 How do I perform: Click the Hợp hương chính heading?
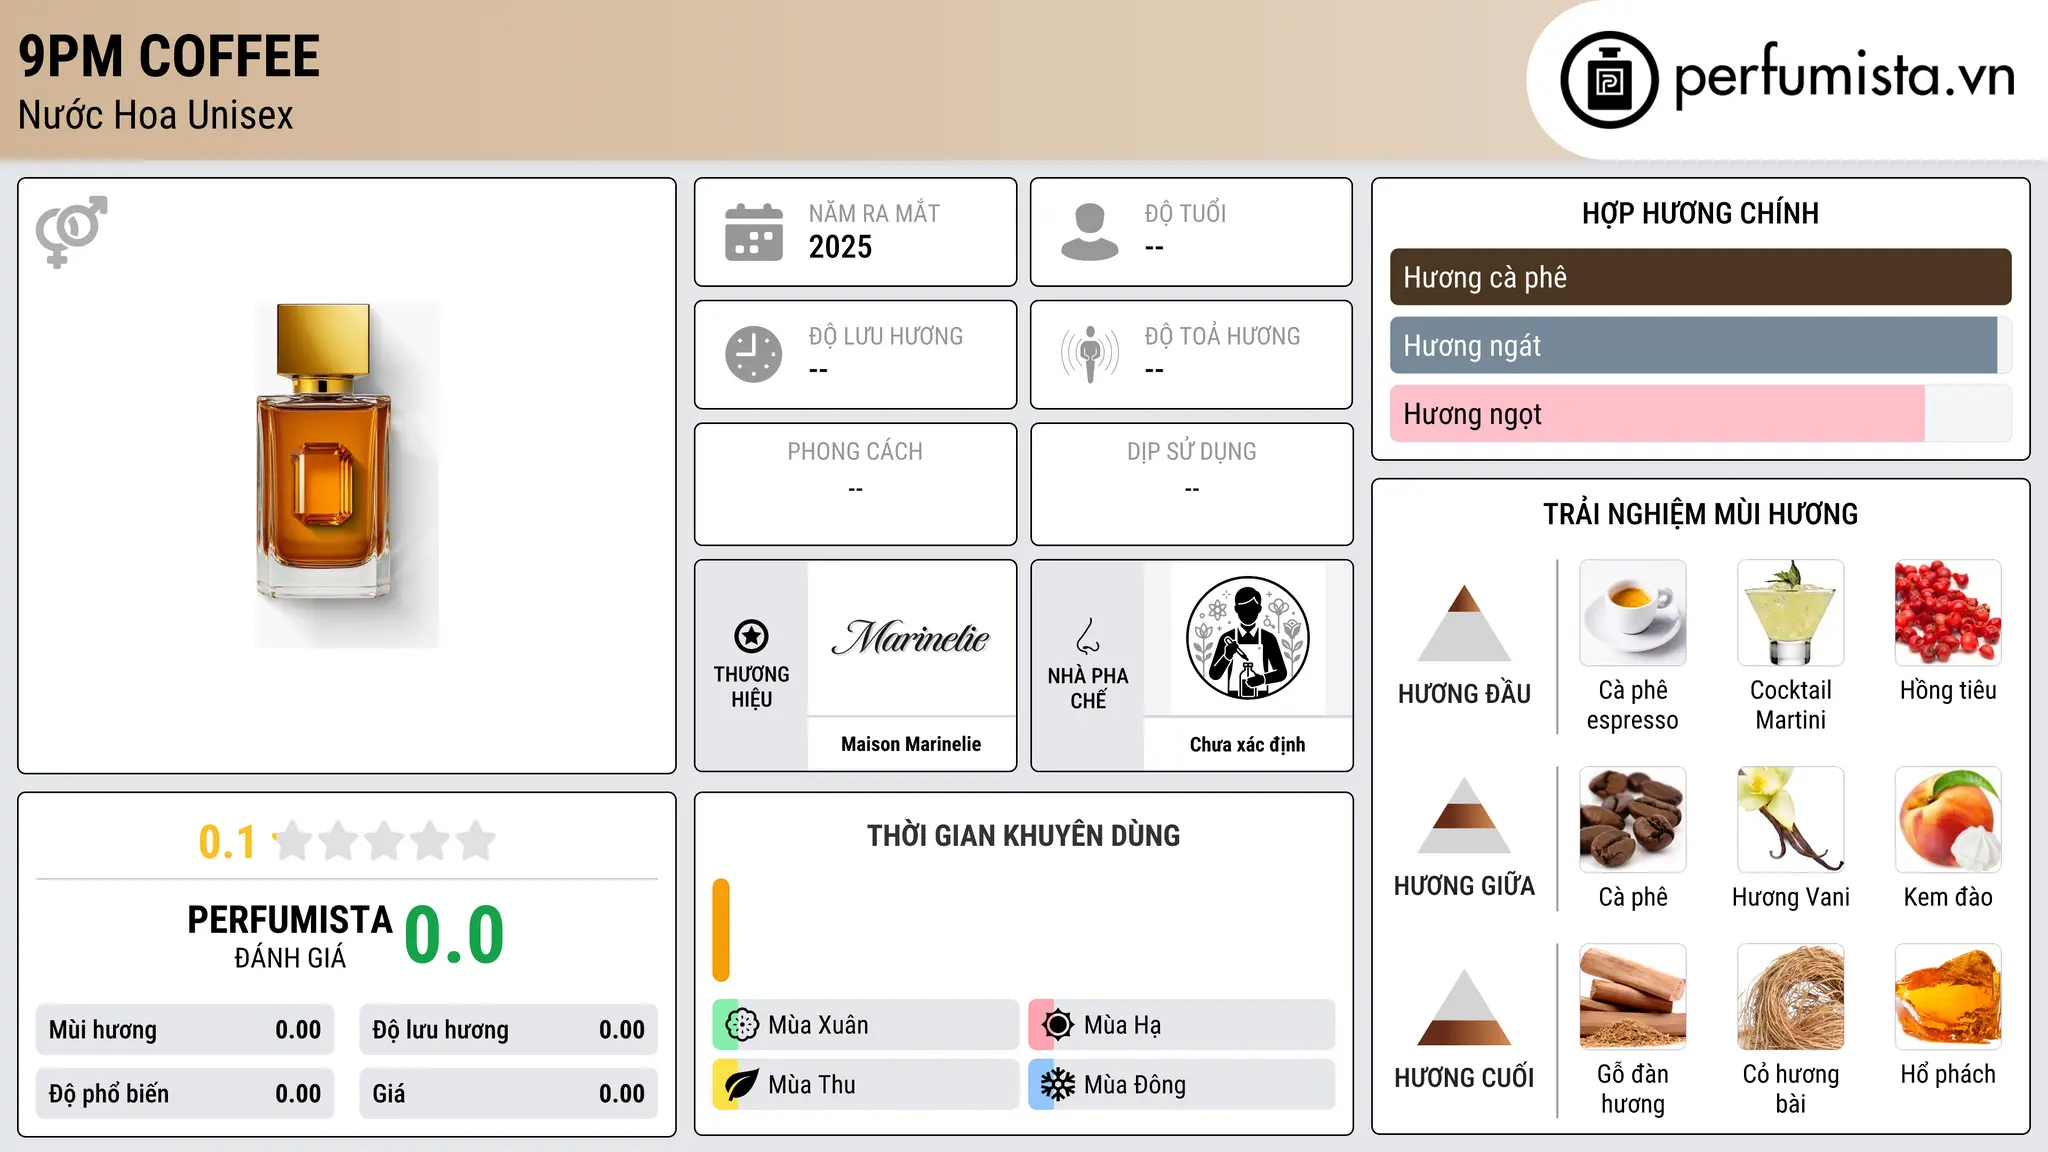[1700, 213]
